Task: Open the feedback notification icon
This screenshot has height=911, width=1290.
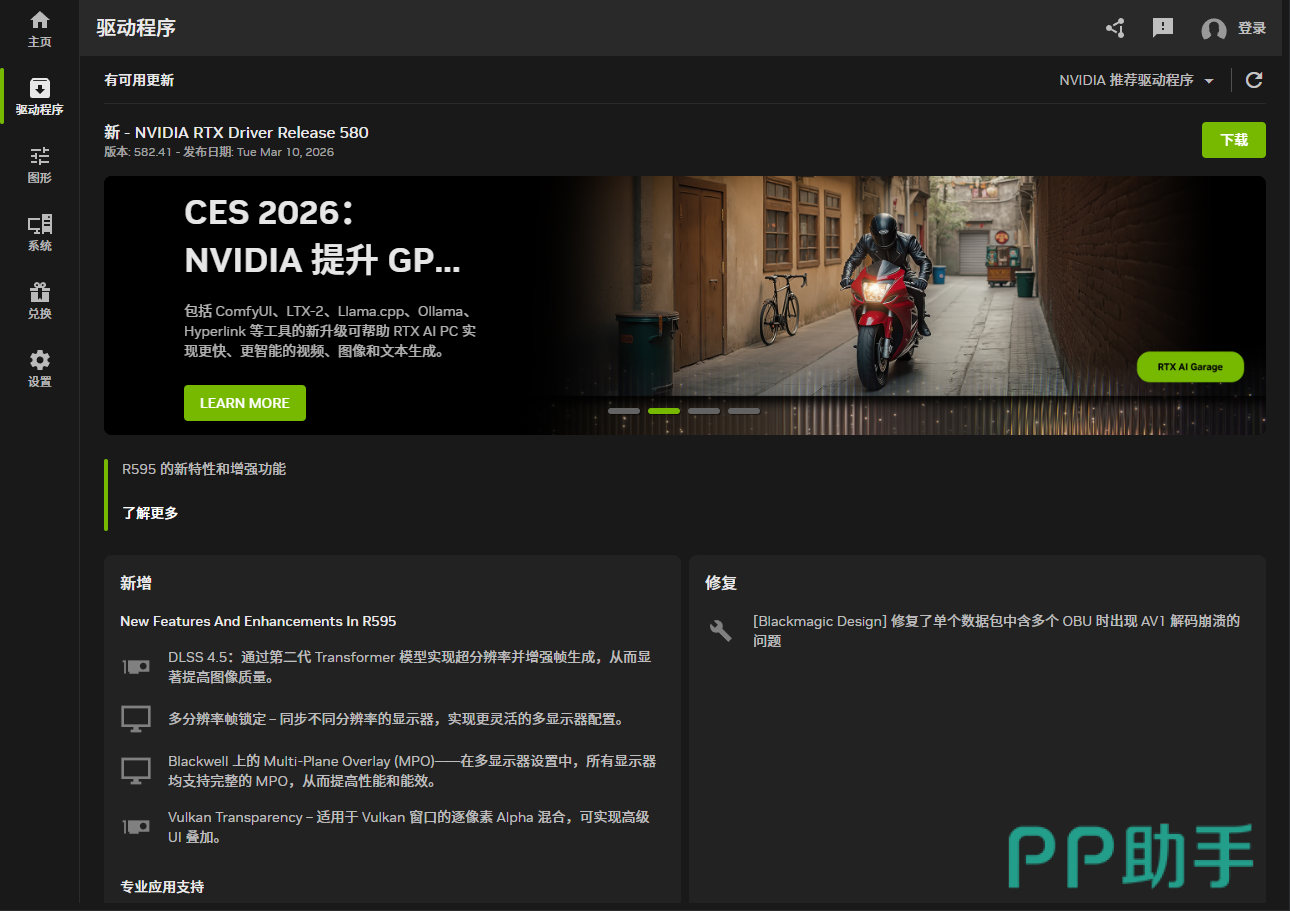Action: pos(1162,28)
